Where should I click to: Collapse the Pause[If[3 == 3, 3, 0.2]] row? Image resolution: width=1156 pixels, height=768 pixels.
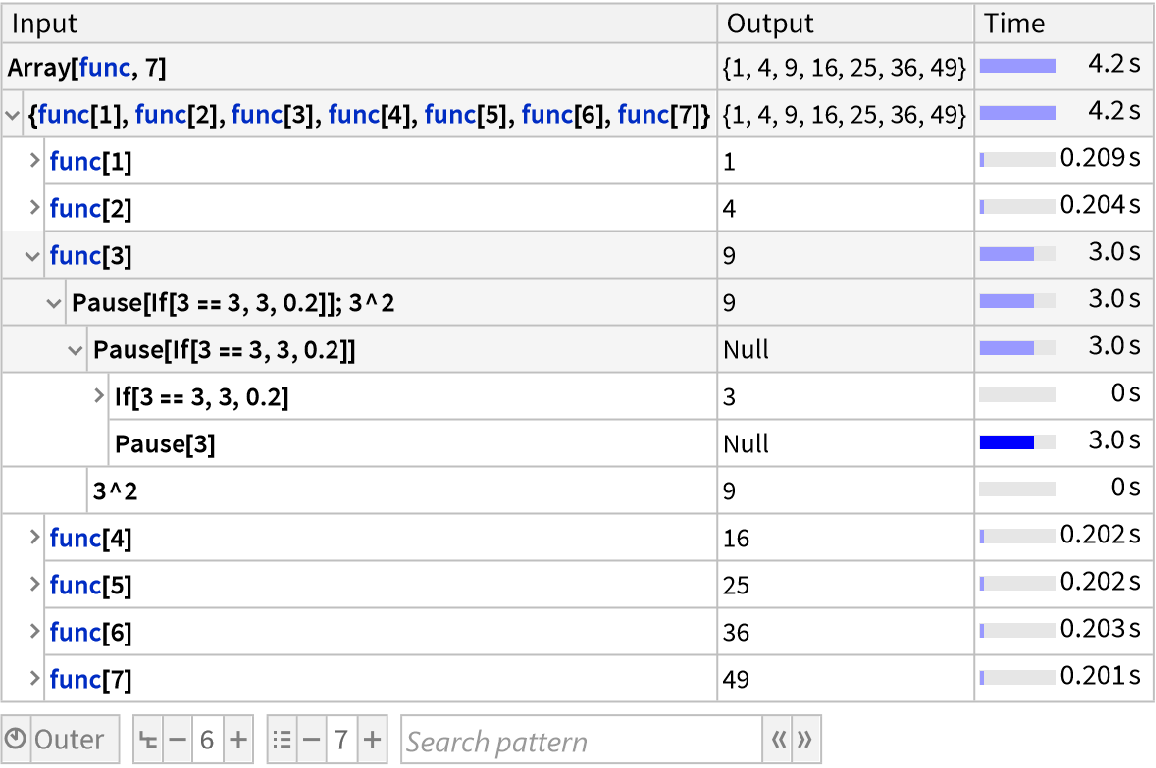pos(72,349)
